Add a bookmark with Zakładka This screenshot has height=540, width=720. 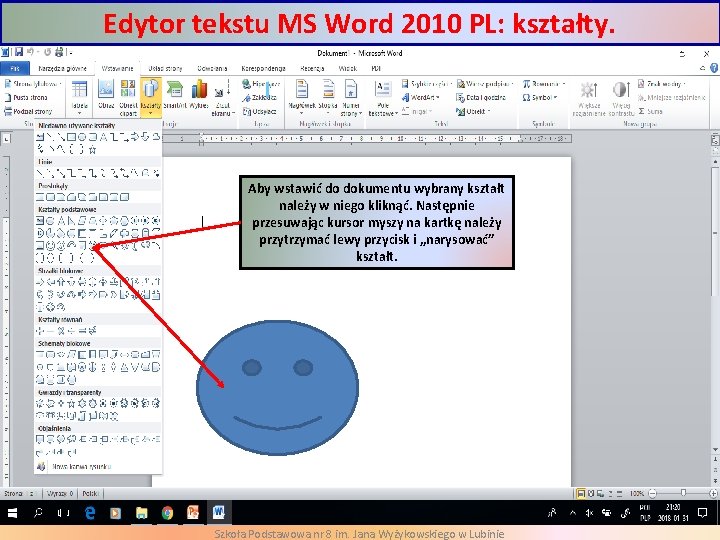(x=259, y=97)
